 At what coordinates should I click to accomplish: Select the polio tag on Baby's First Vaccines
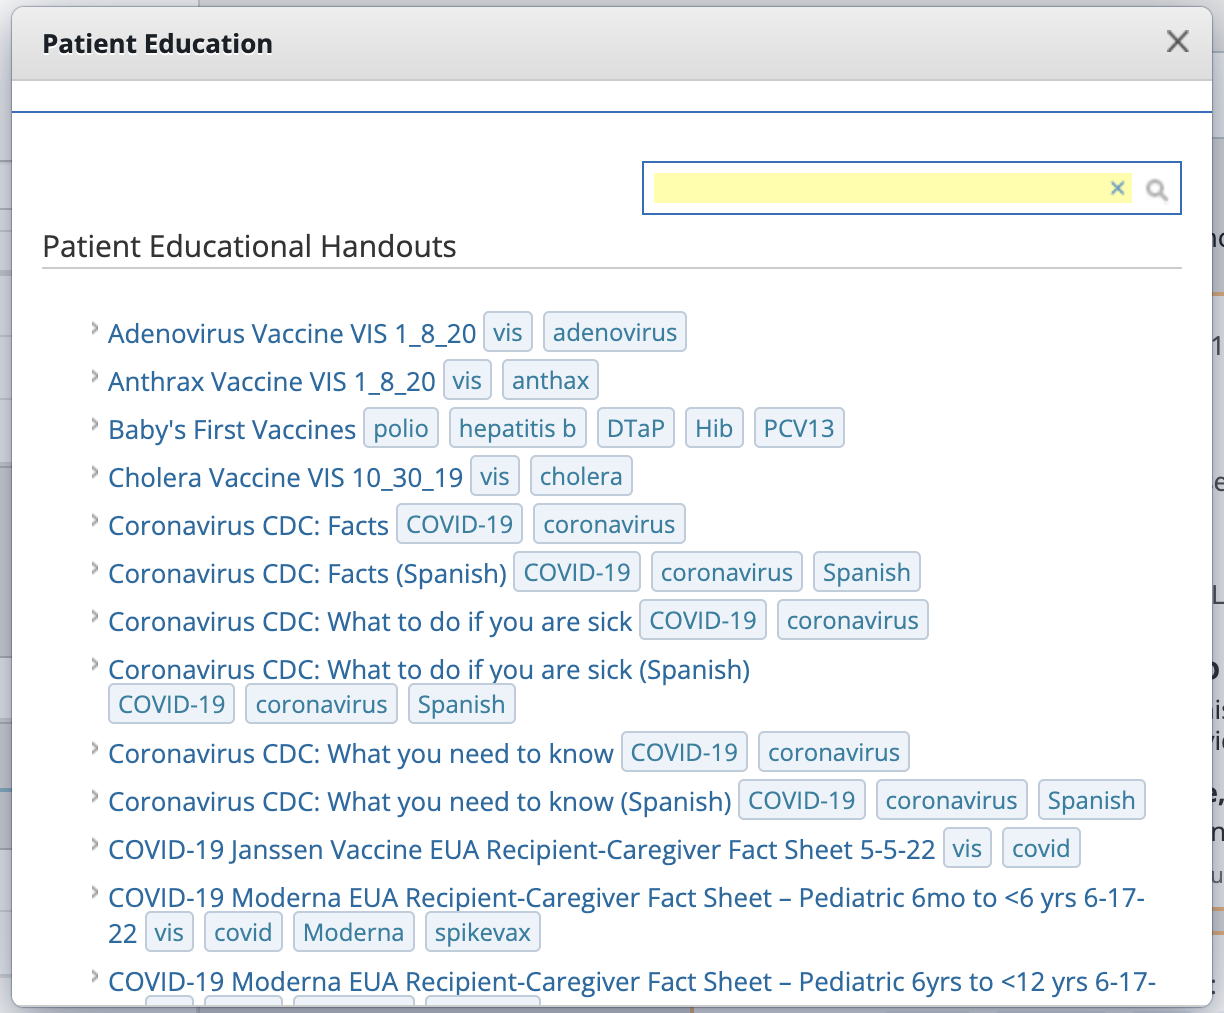click(x=400, y=427)
